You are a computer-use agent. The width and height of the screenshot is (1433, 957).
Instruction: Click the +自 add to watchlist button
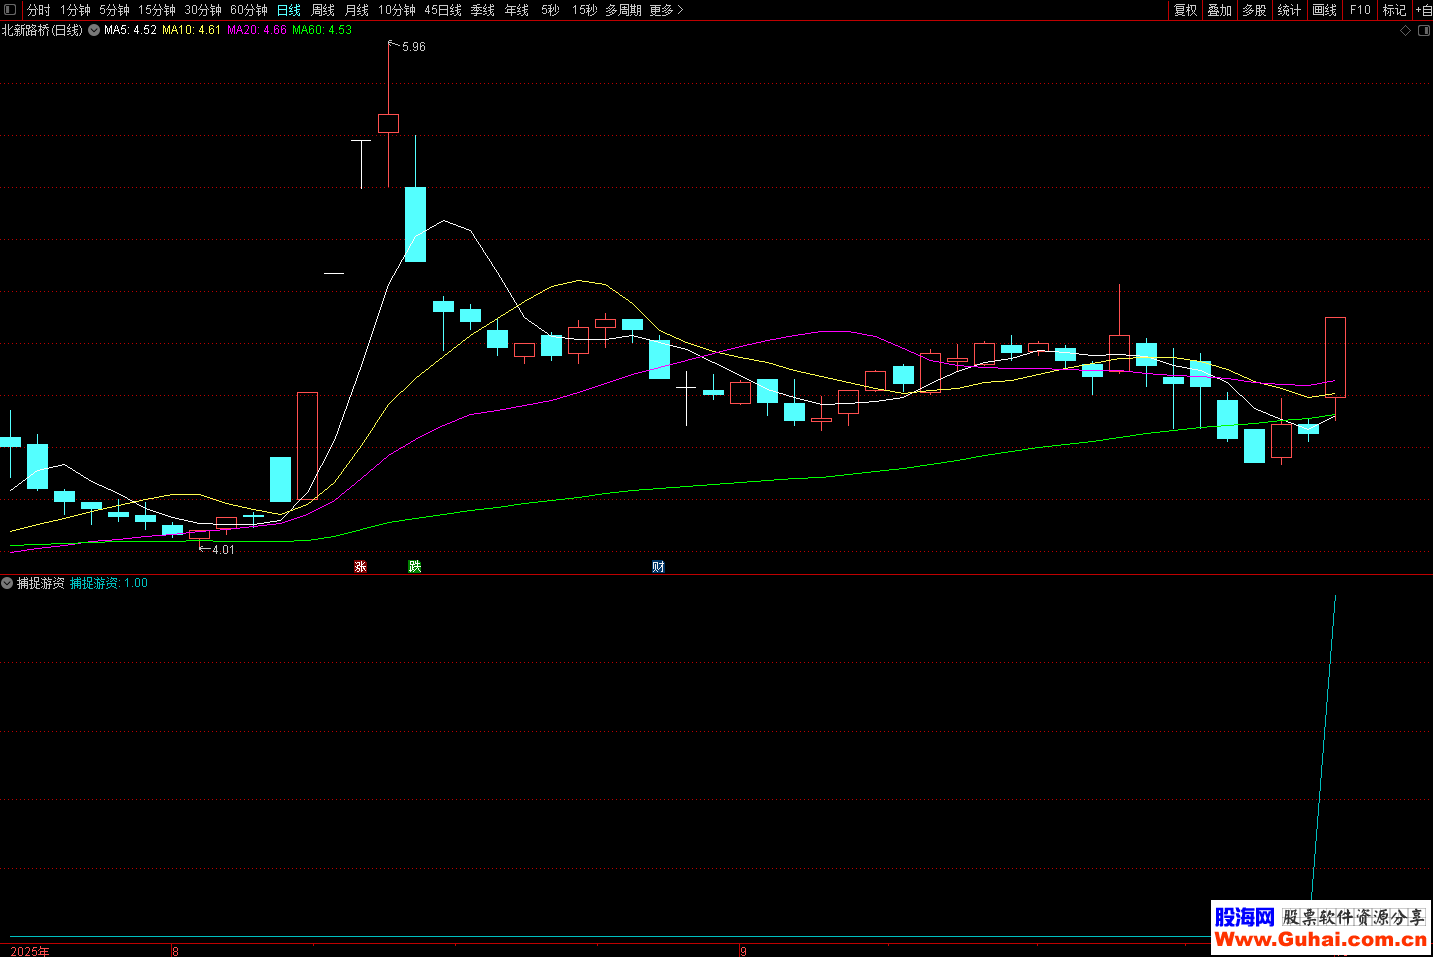click(1423, 10)
